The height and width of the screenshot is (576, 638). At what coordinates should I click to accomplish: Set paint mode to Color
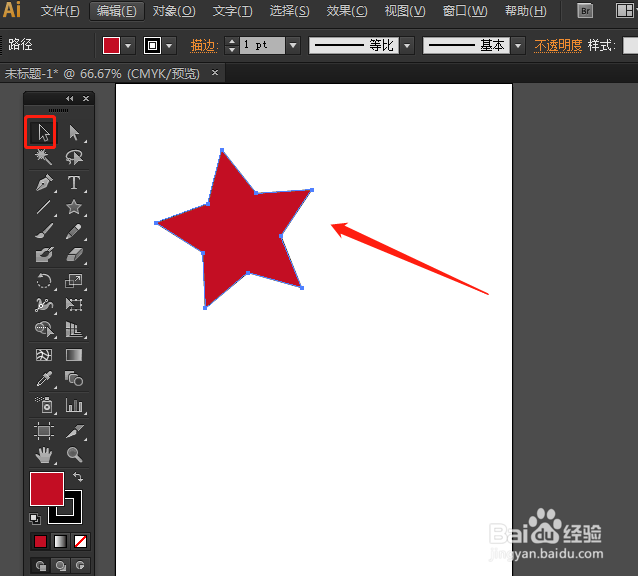click(x=40, y=541)
